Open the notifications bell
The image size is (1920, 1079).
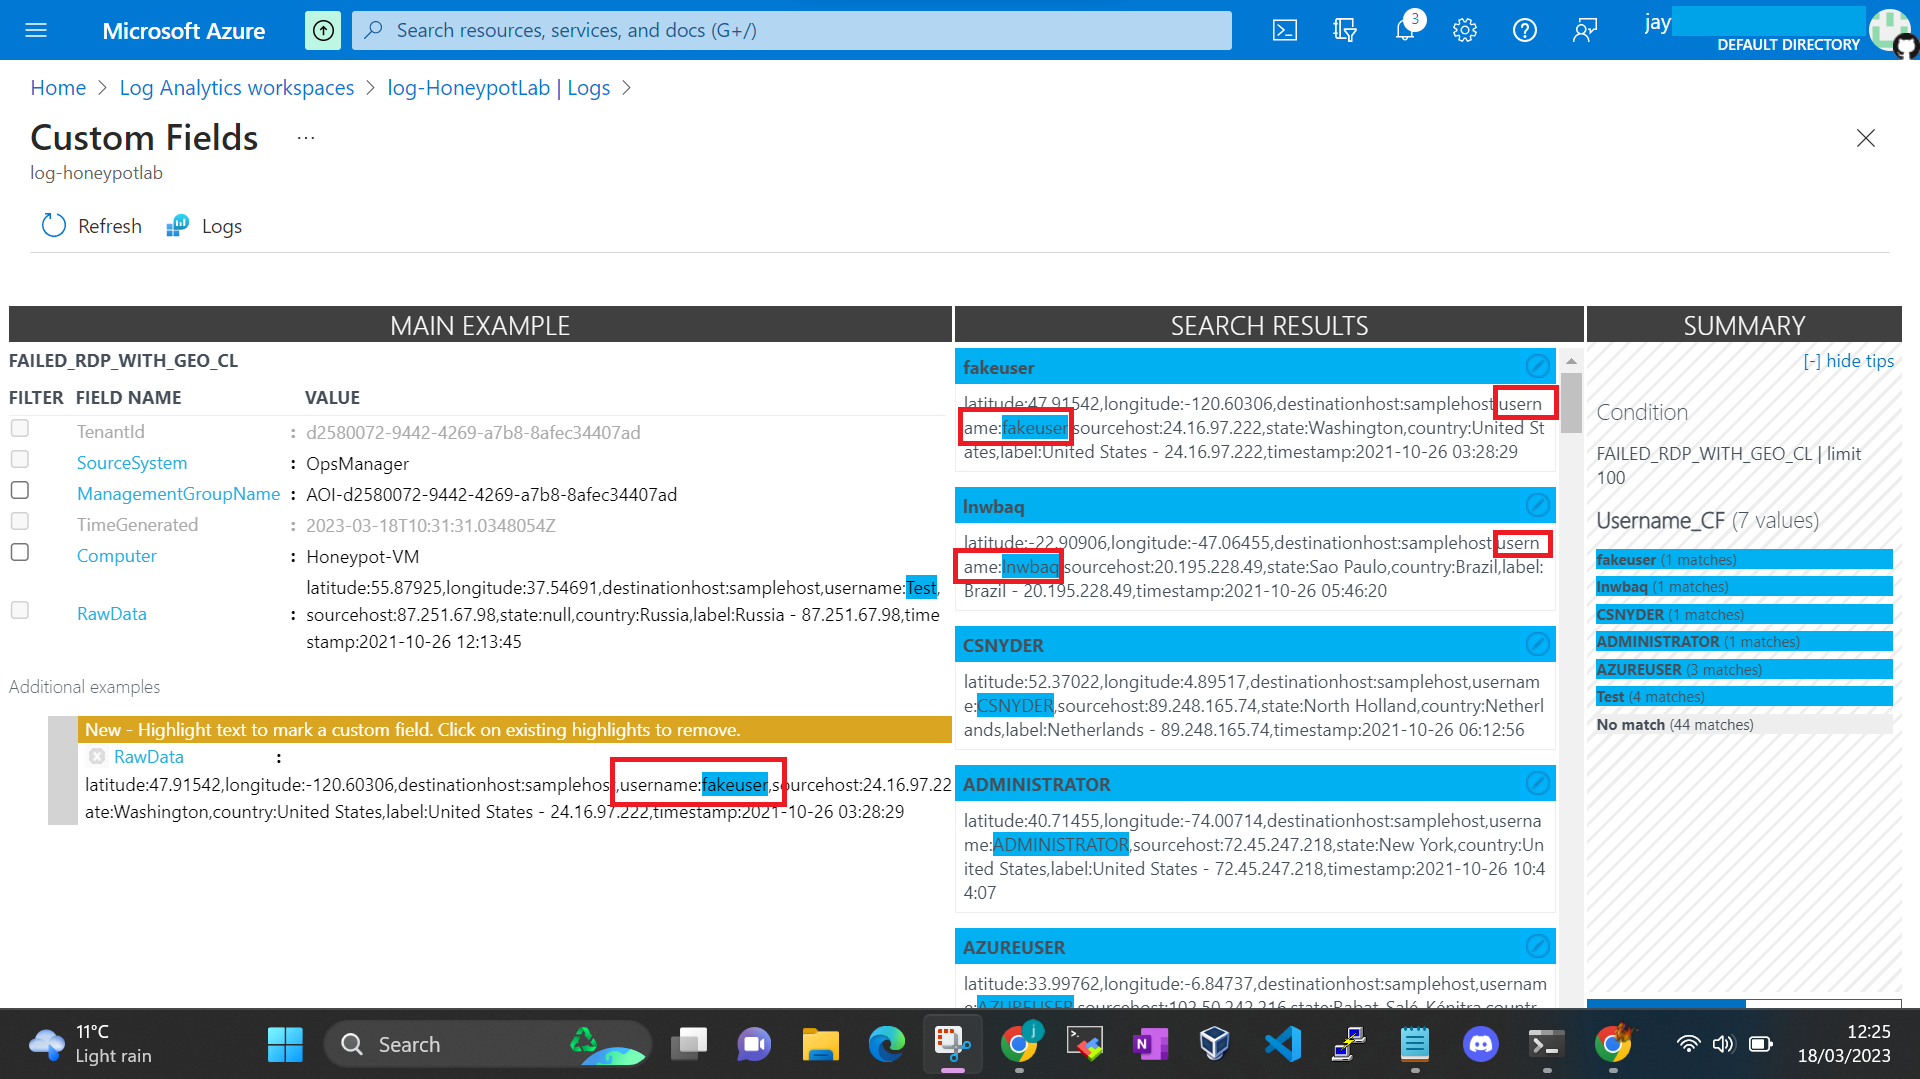(x=1405, y=30)
